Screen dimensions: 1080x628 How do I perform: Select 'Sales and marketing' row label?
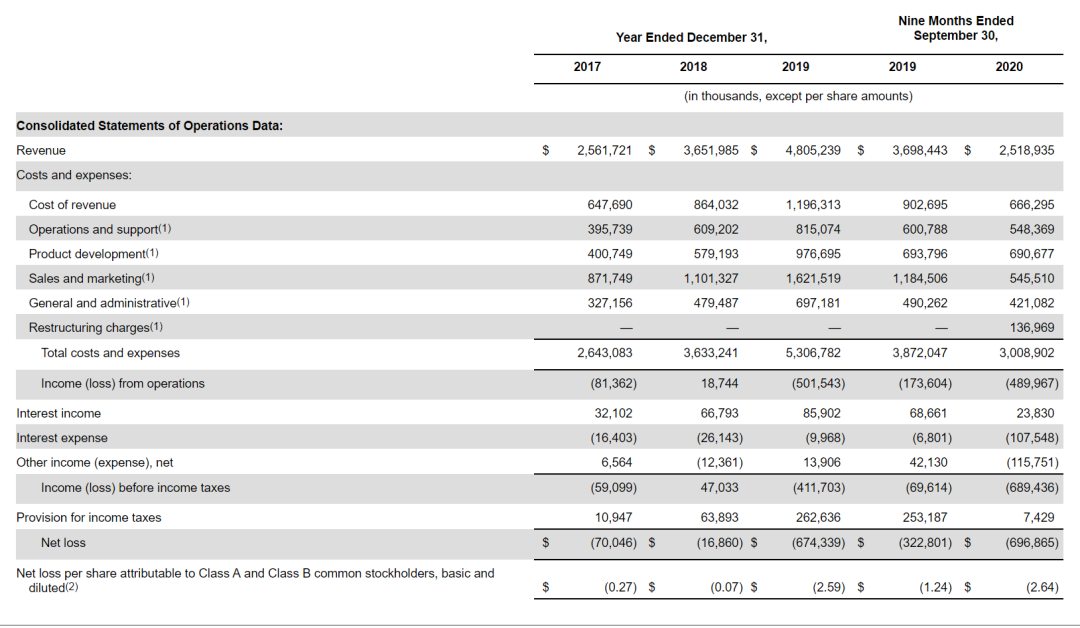pos(92,278)
